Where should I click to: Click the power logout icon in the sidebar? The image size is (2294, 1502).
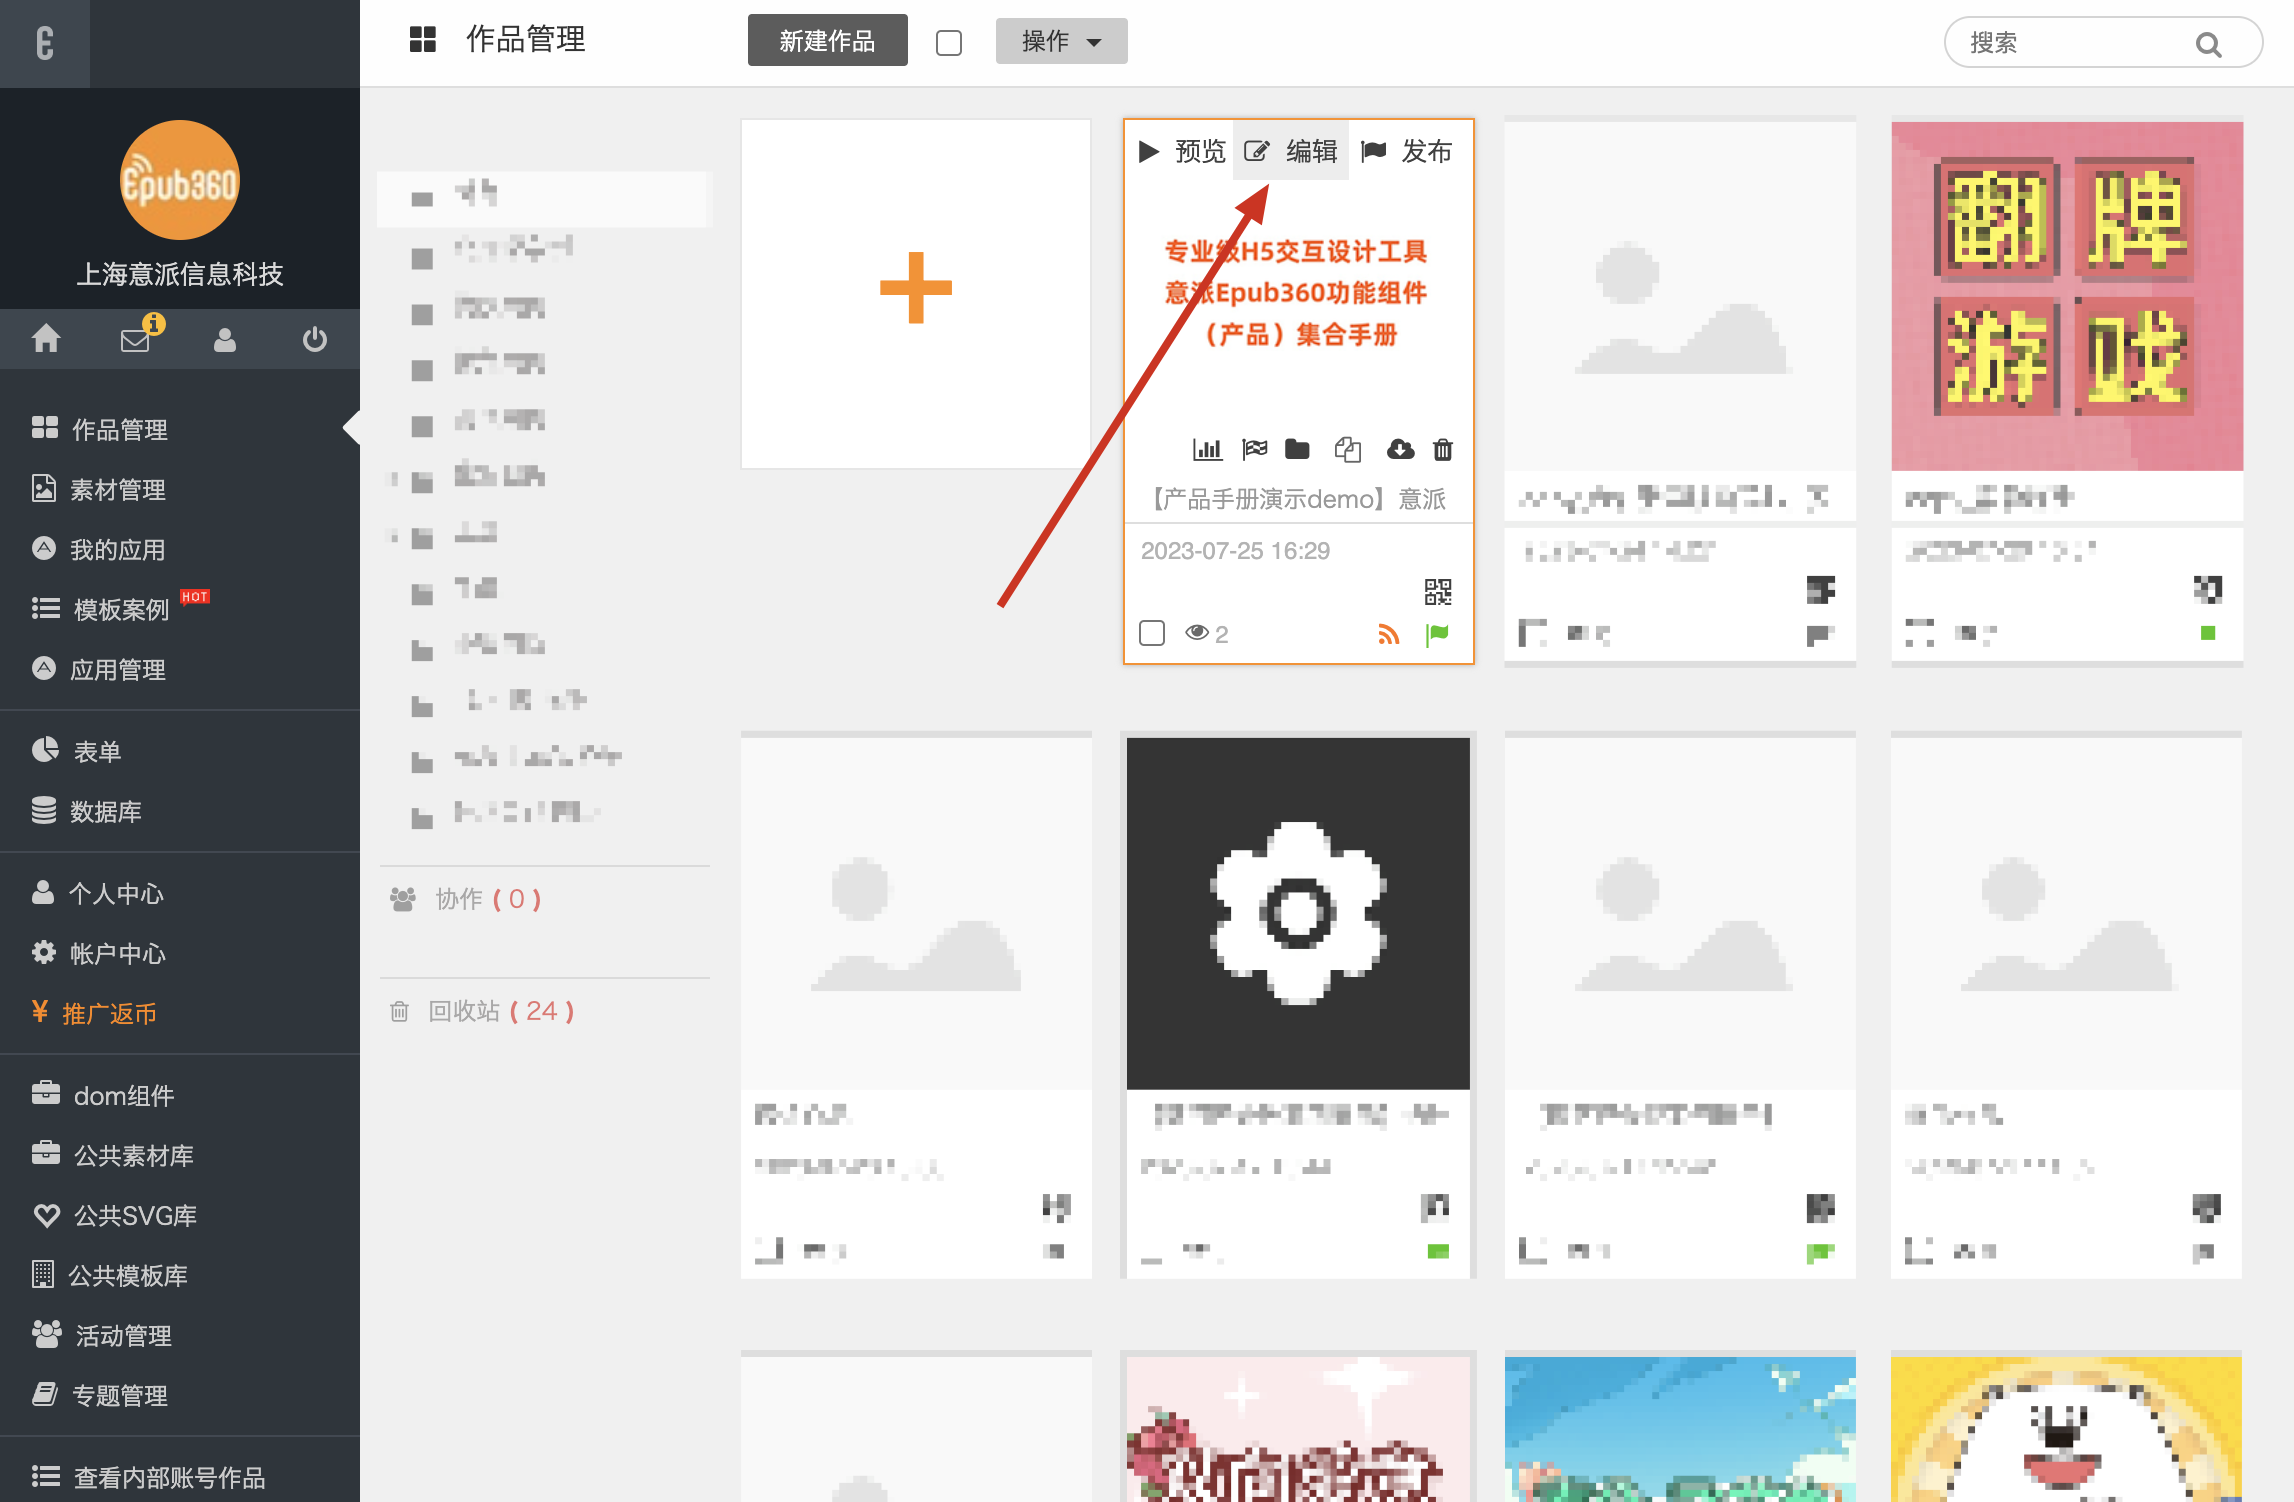pyautogui.click(x=314, y=340)
